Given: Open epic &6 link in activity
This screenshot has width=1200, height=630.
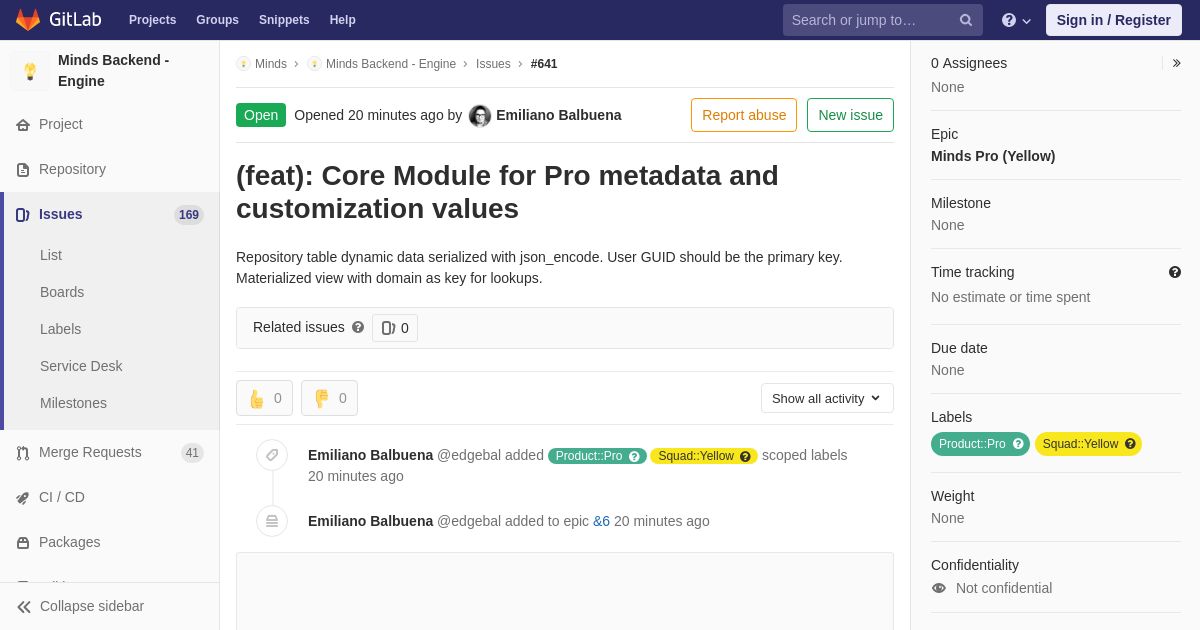Looking at the screenshot, I should [601, 521].
